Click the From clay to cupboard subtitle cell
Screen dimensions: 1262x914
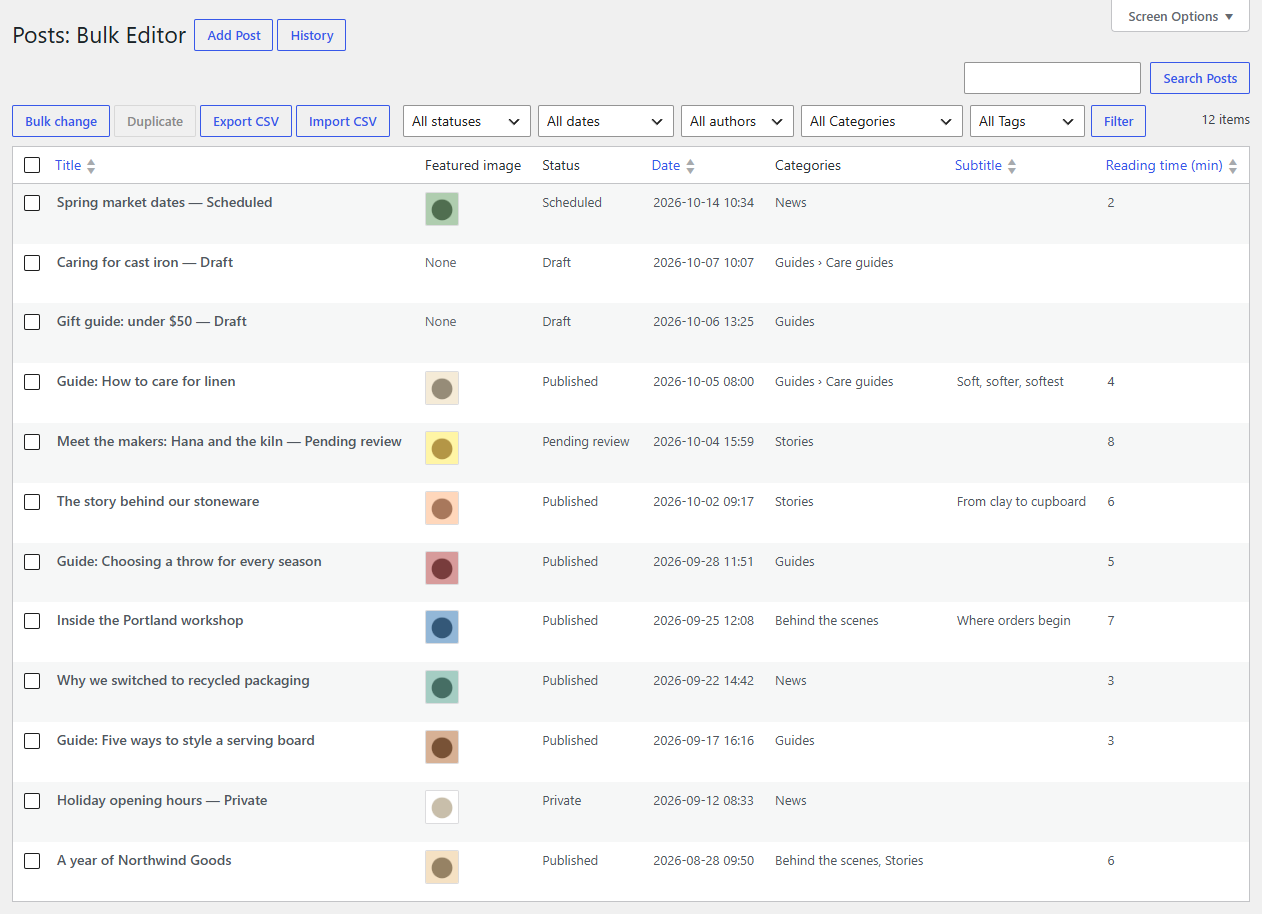click(x=1021, y=501)
